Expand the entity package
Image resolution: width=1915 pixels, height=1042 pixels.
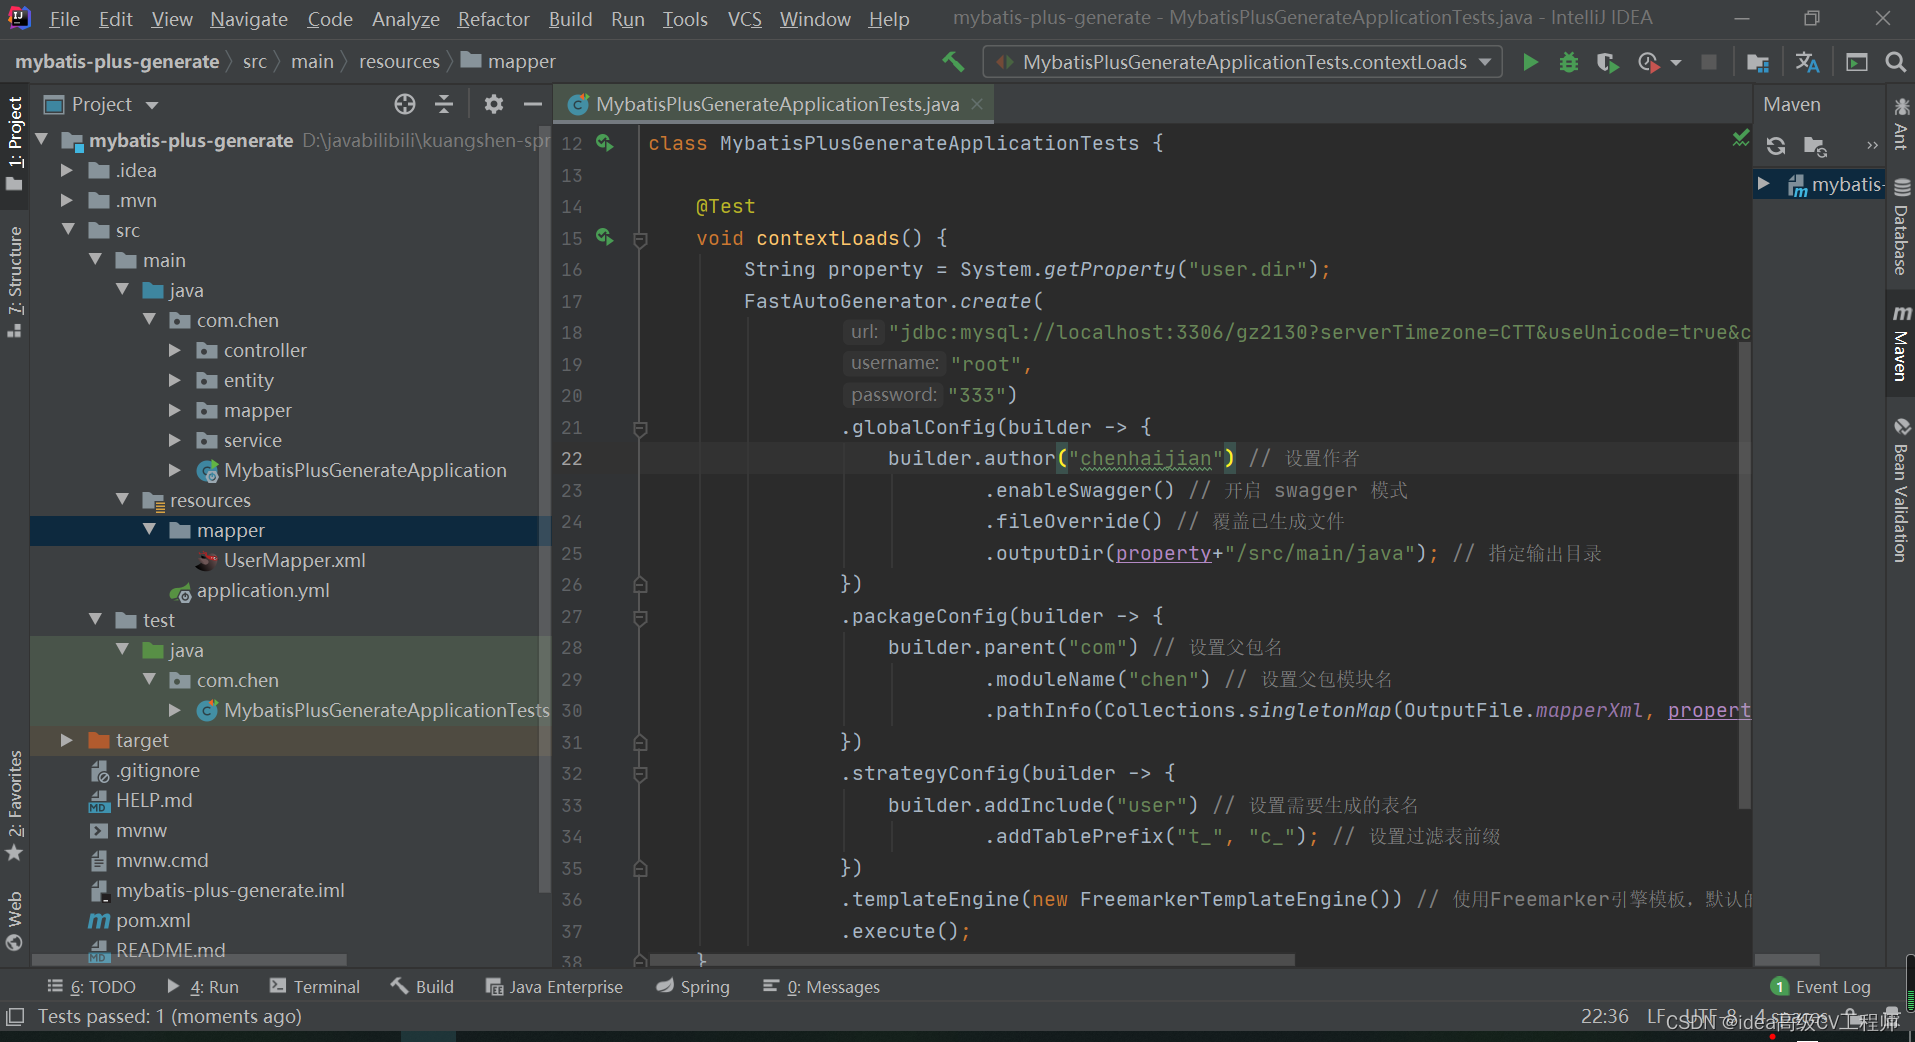coord(175,380)
